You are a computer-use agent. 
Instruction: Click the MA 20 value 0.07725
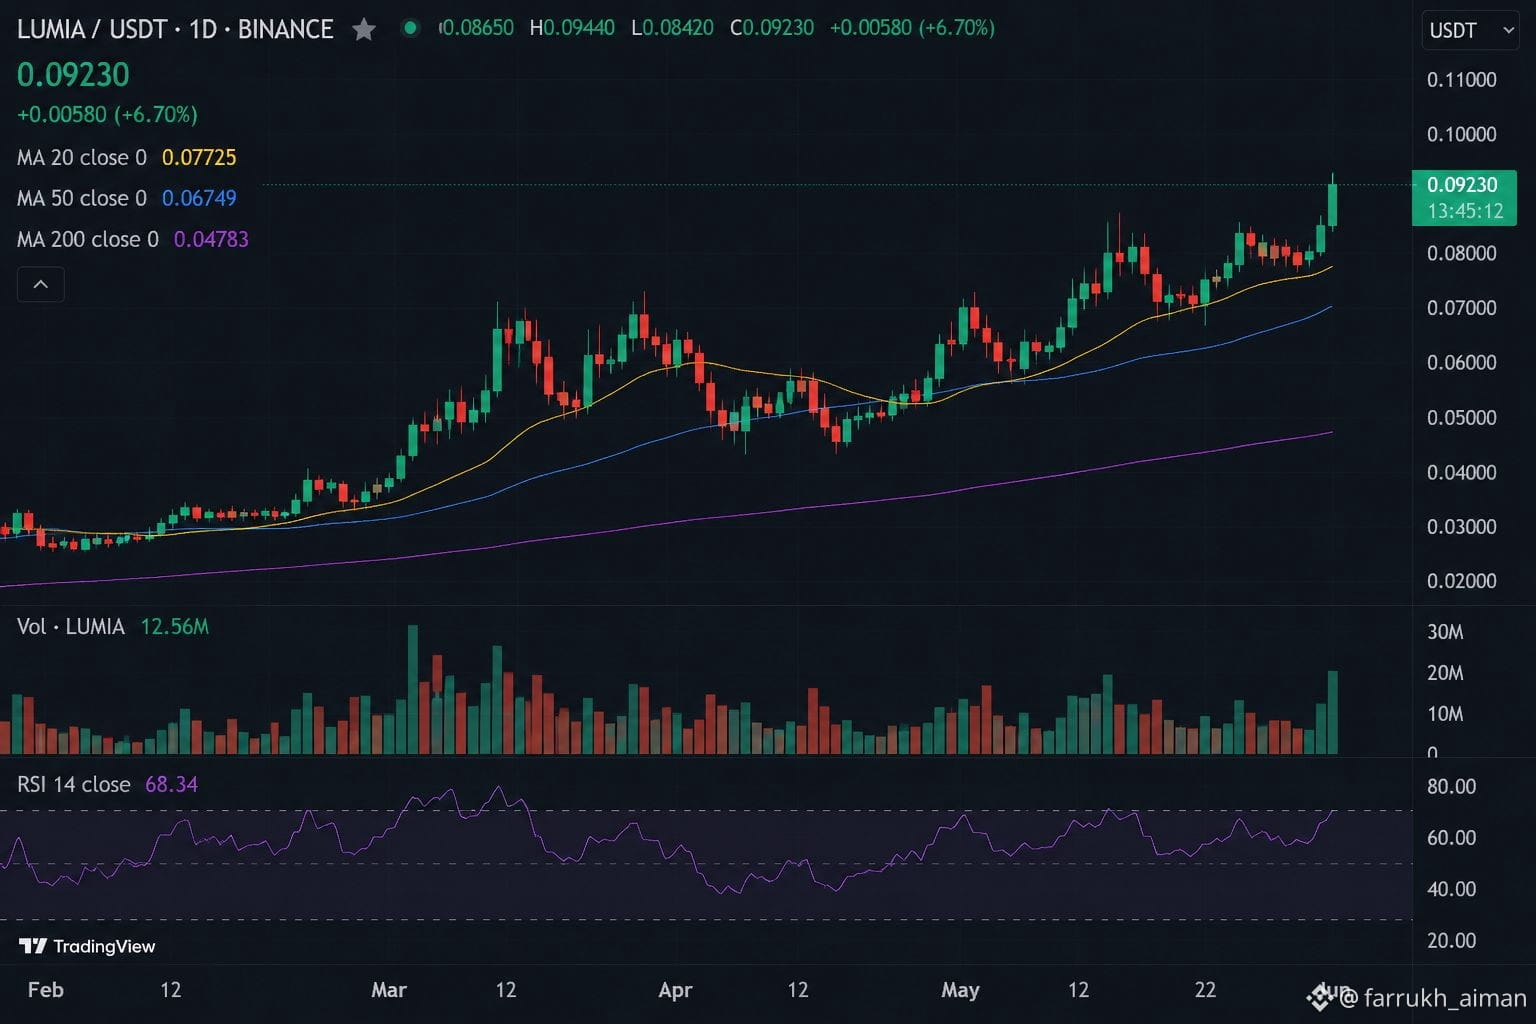click(199, 157)
